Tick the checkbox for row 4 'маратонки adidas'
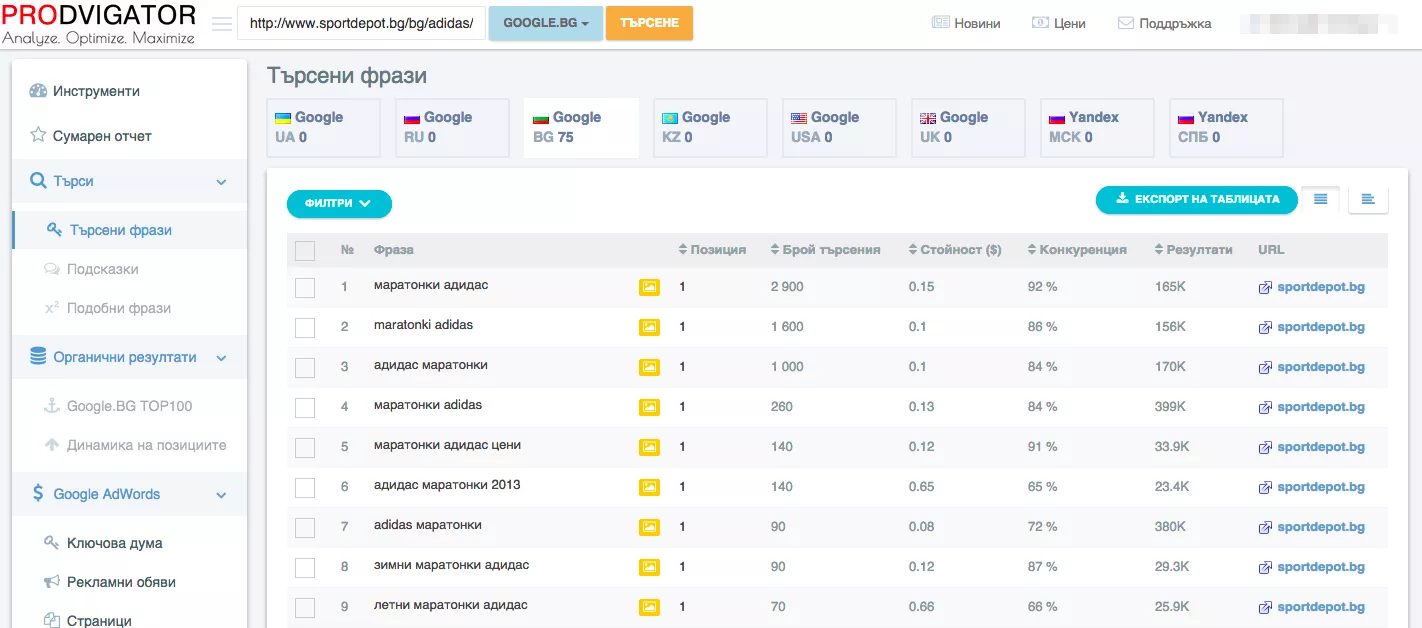 (x=305, y=408)
